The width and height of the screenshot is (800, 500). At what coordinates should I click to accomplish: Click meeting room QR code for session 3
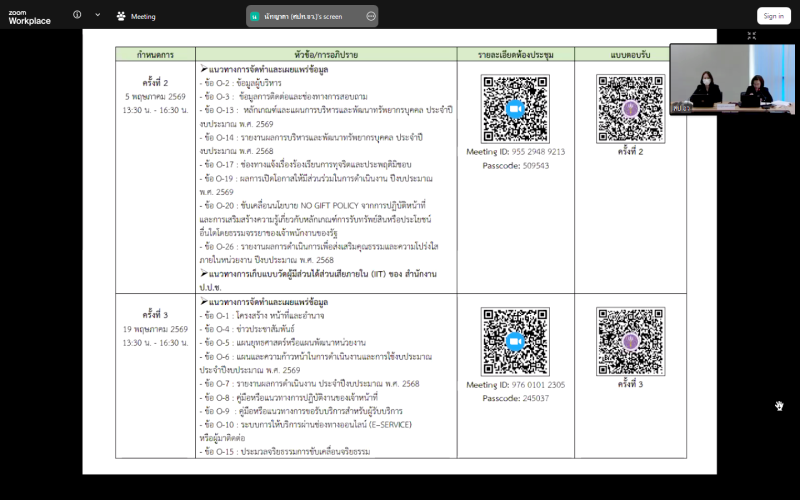pyautogui.click(x=515, y=341)
